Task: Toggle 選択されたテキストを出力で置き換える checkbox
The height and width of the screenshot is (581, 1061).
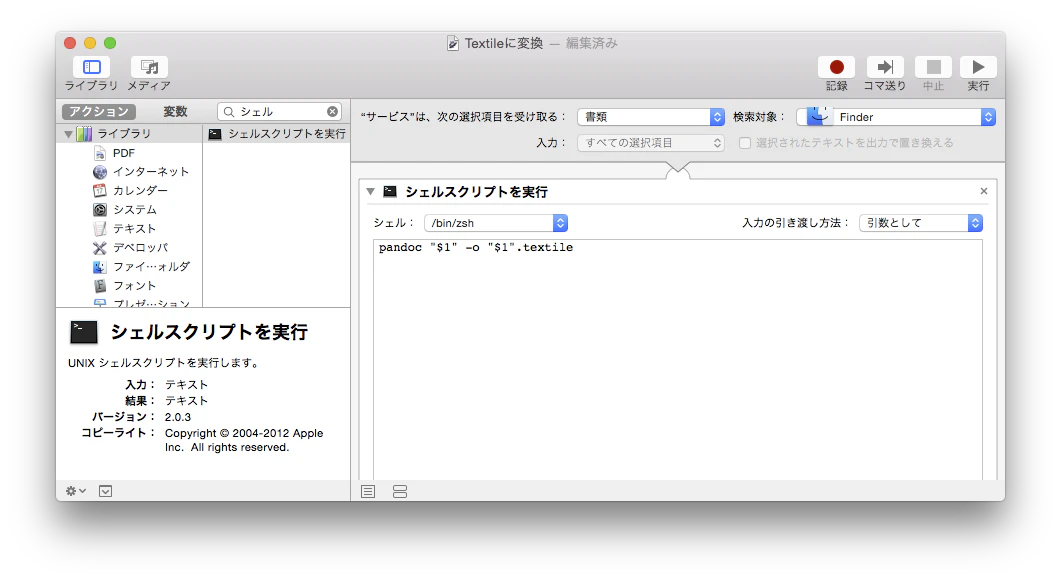Action: [745, 143]
